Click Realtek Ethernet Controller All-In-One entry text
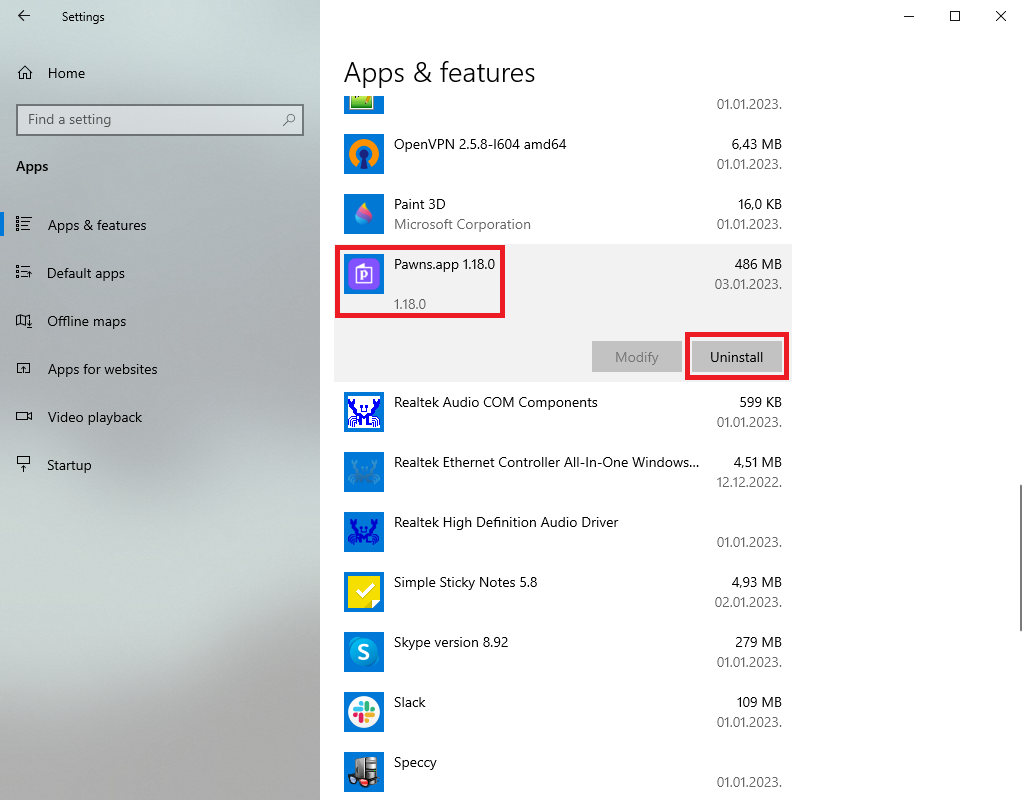1024x801 pixels. point(546,462)
